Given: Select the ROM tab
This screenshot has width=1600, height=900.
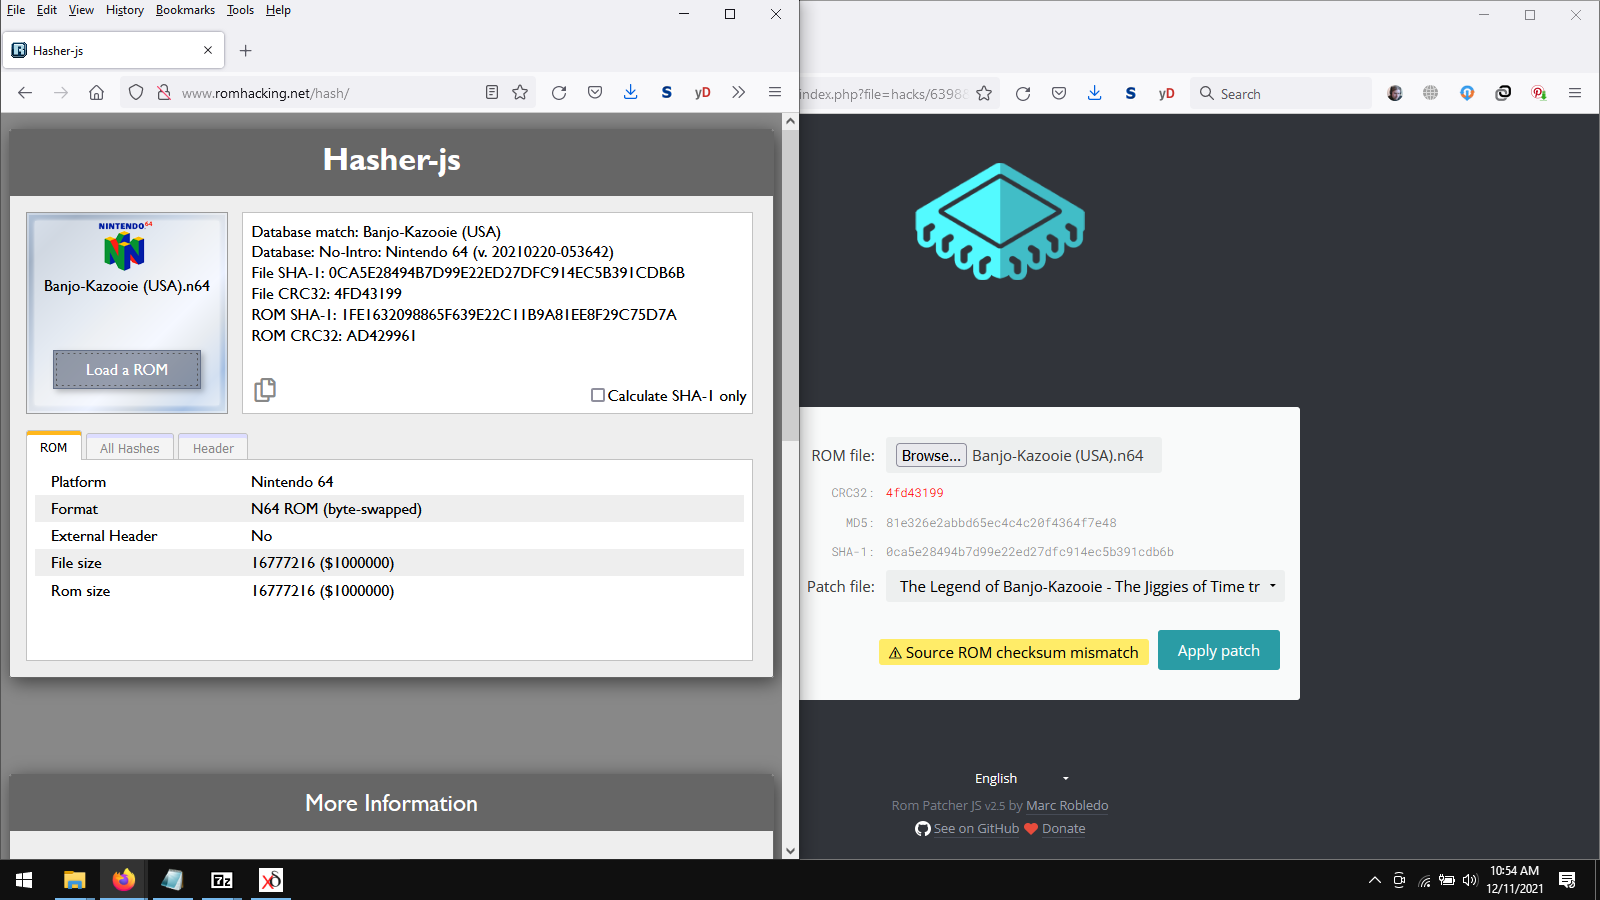Looking at the screenshot, I should tap(54, 447).
